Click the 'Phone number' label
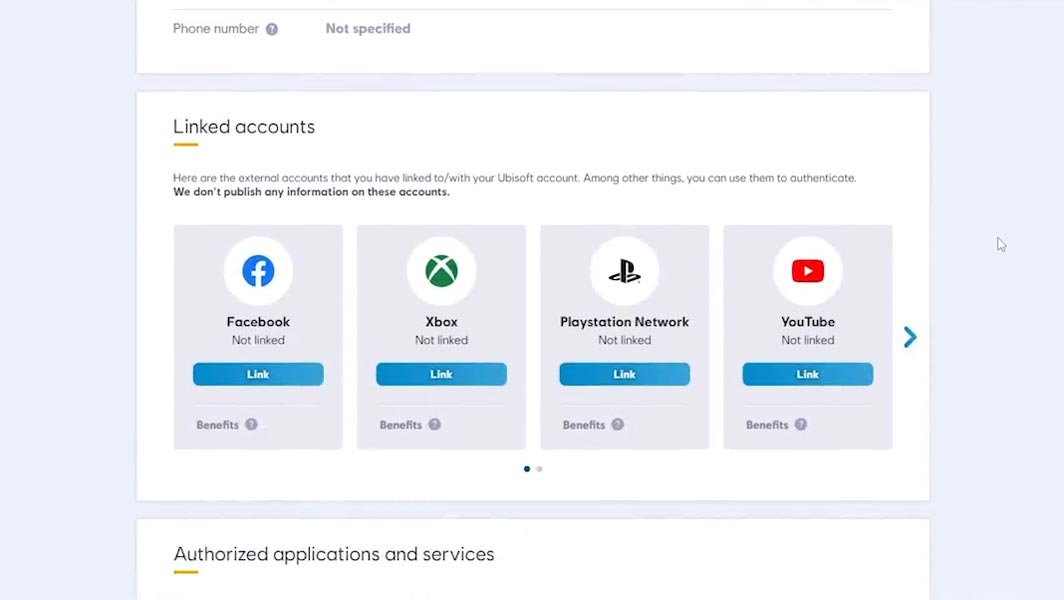 (216, 29)
